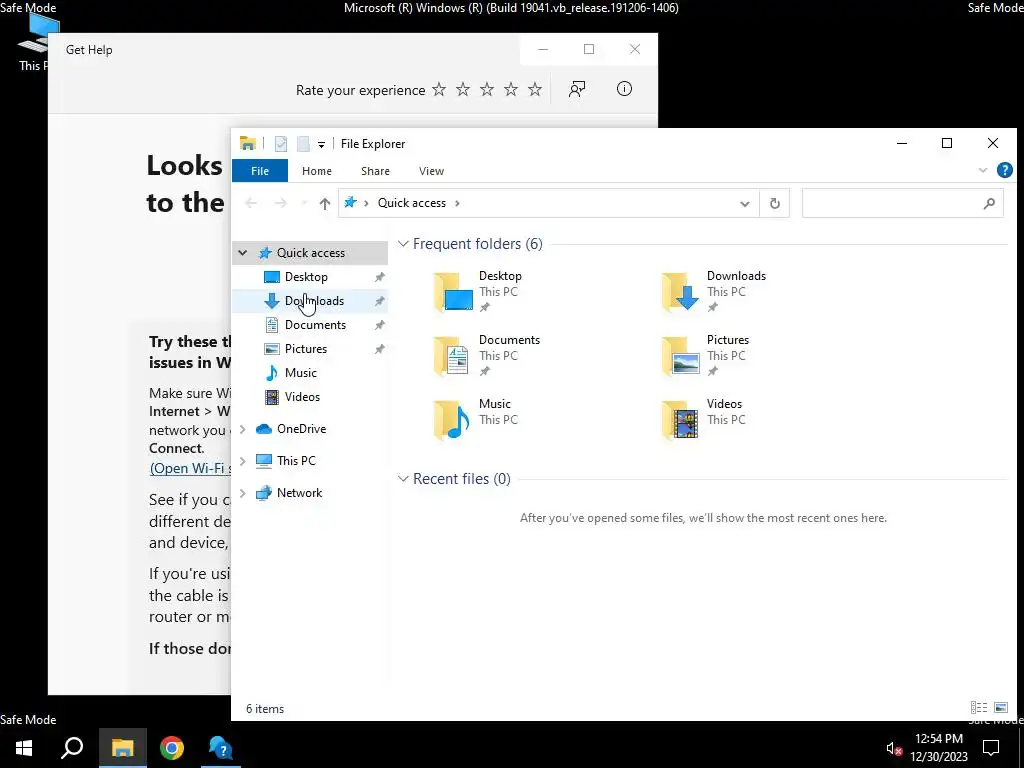Expand the This PC tree node
The height and width of the screenshot is (768, 1024).
coord(242,461)
